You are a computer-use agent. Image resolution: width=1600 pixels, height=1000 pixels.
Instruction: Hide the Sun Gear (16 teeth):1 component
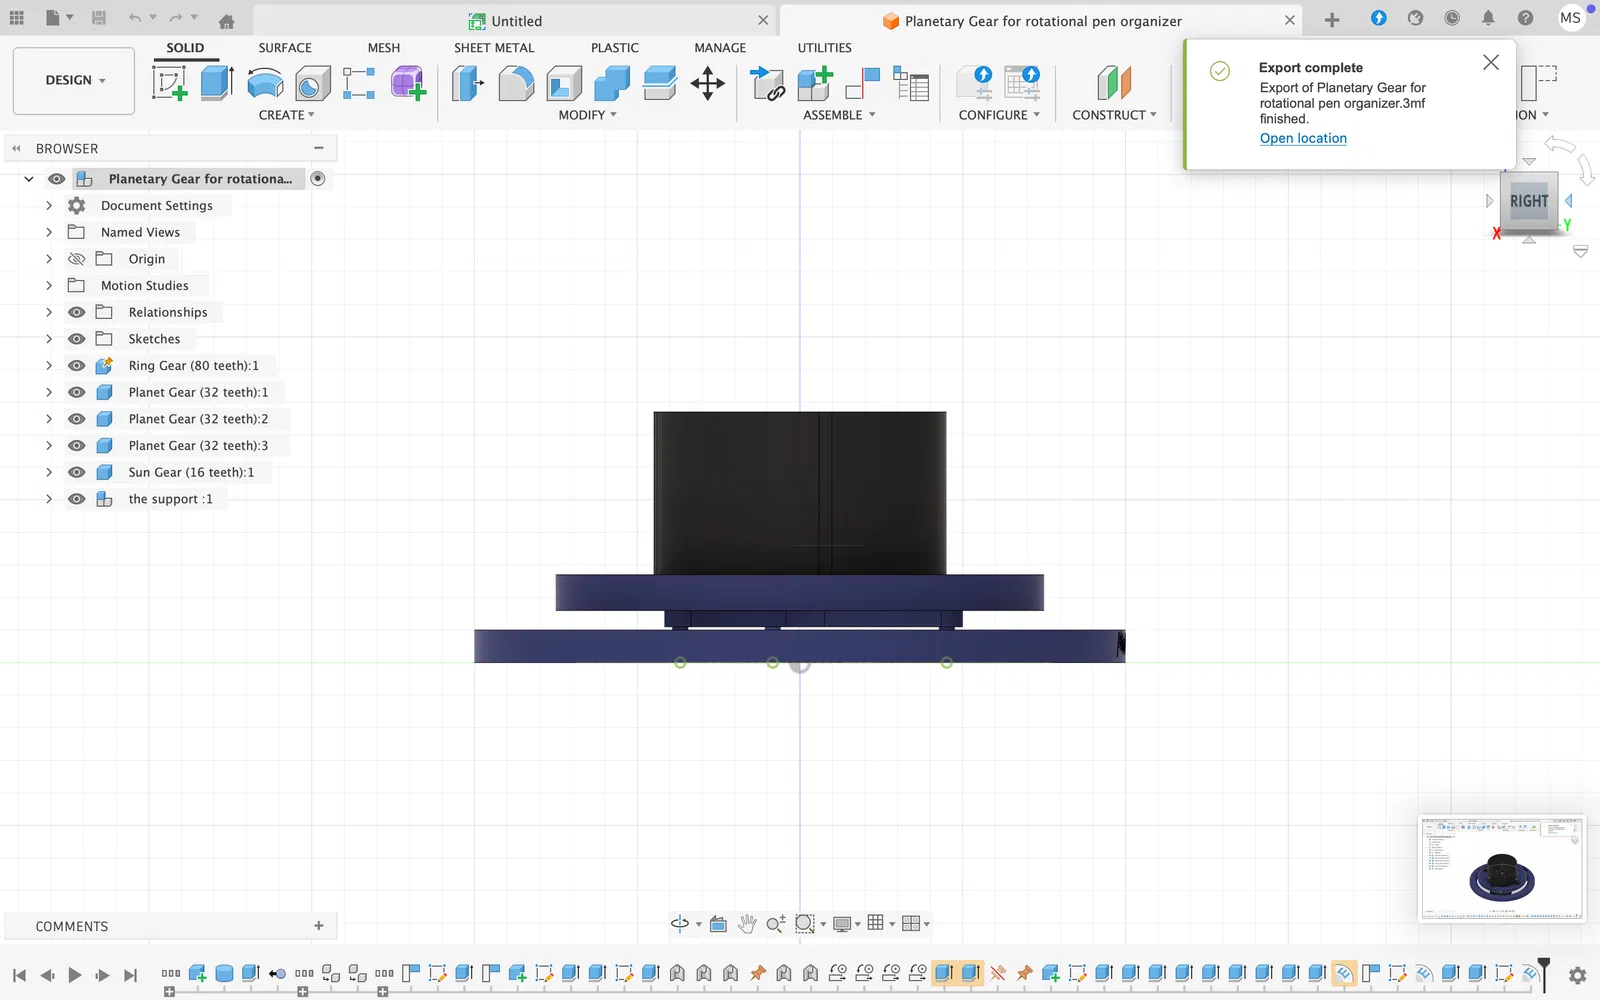(77, 473)
